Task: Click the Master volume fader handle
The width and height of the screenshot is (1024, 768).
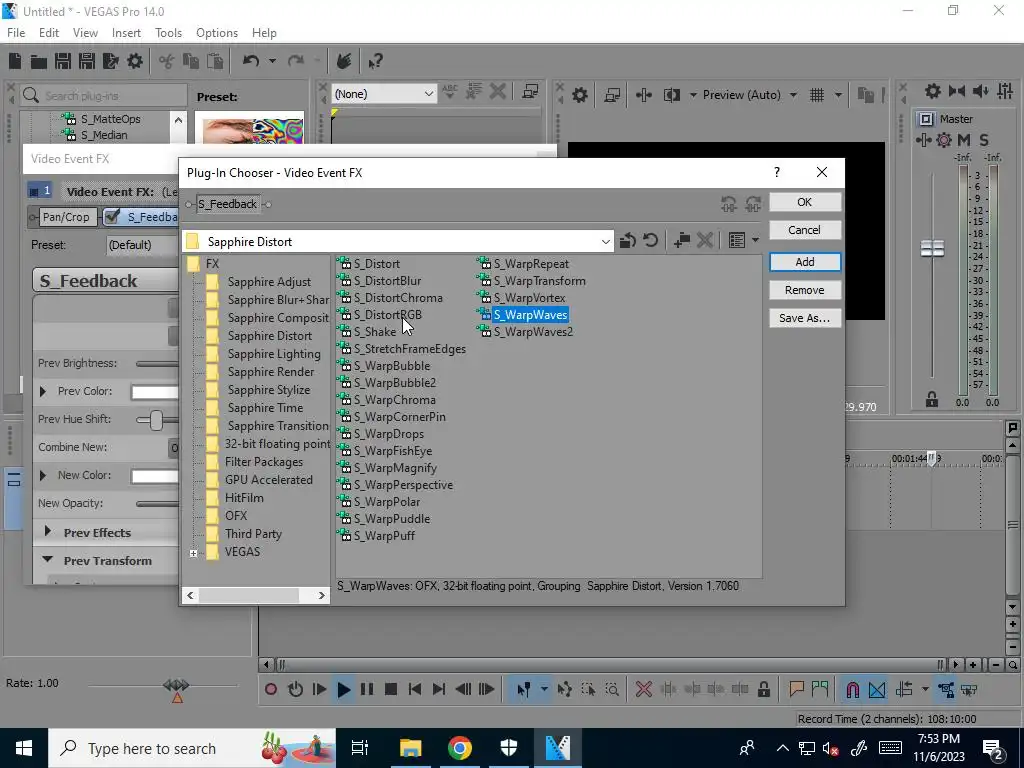Action: coord(932,248)
